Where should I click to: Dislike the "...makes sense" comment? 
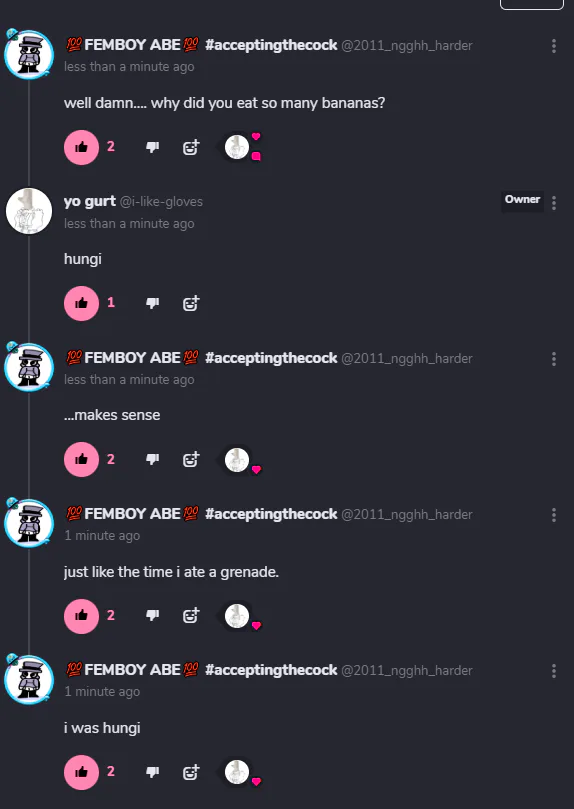(x=152, y=459)
